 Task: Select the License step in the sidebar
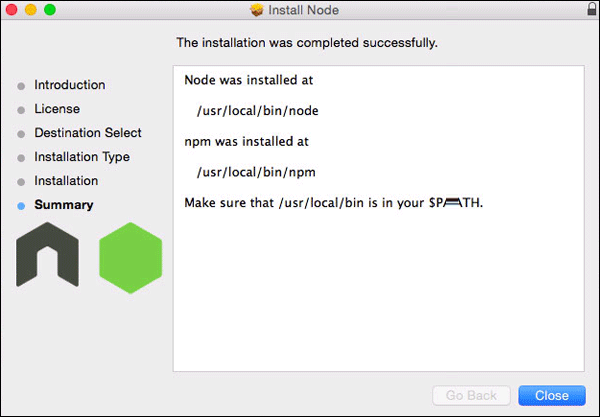point(57,109)
